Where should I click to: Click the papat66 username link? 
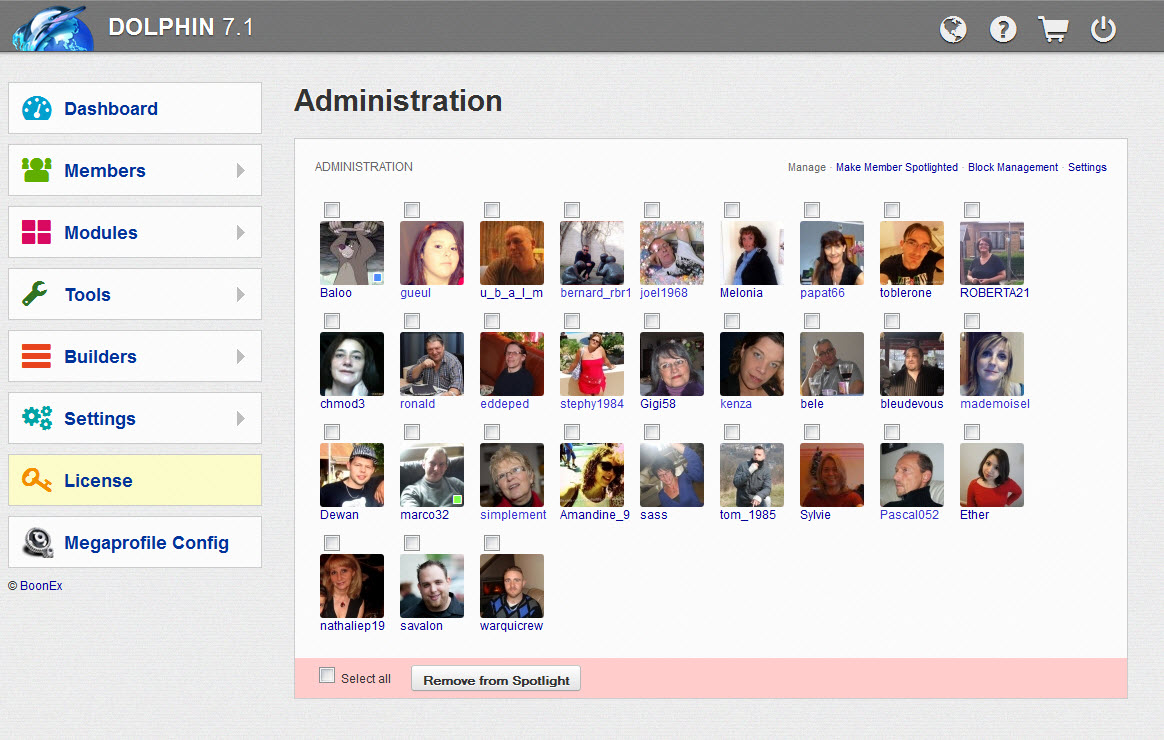[x=822, y=292]
